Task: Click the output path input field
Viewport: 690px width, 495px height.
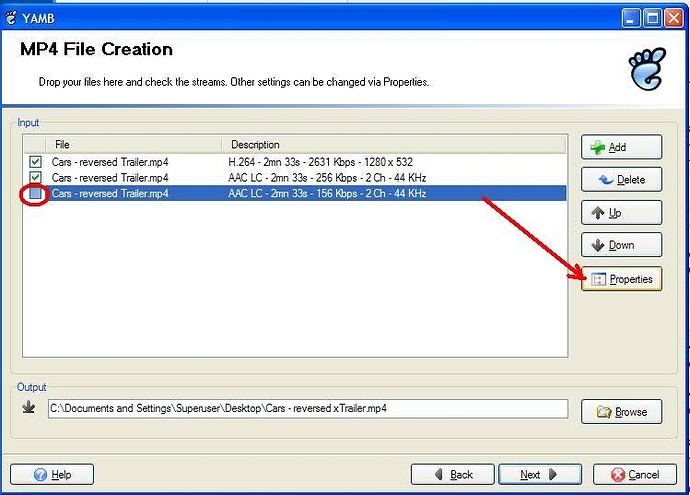Action: coord(308,409)
